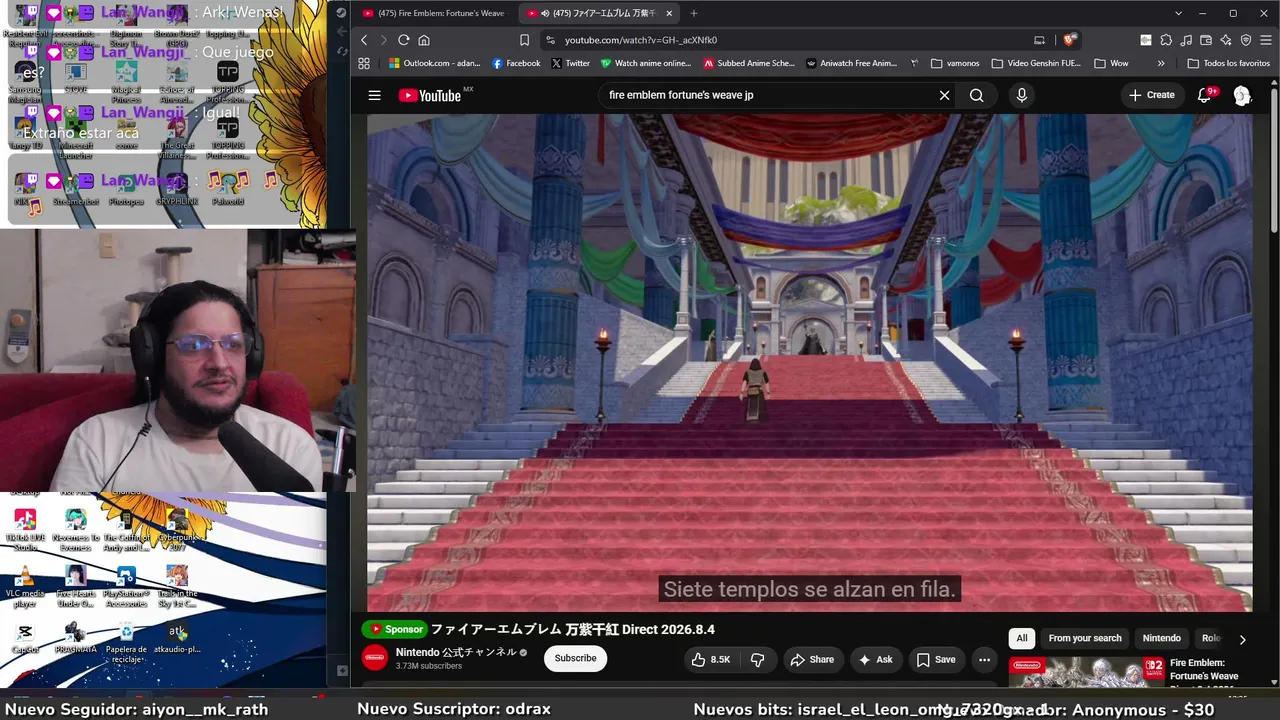Switch to the Fire Emblem: Fortune's Weave tab
Screen dimensions: 1280x720
tap(433, 13)
